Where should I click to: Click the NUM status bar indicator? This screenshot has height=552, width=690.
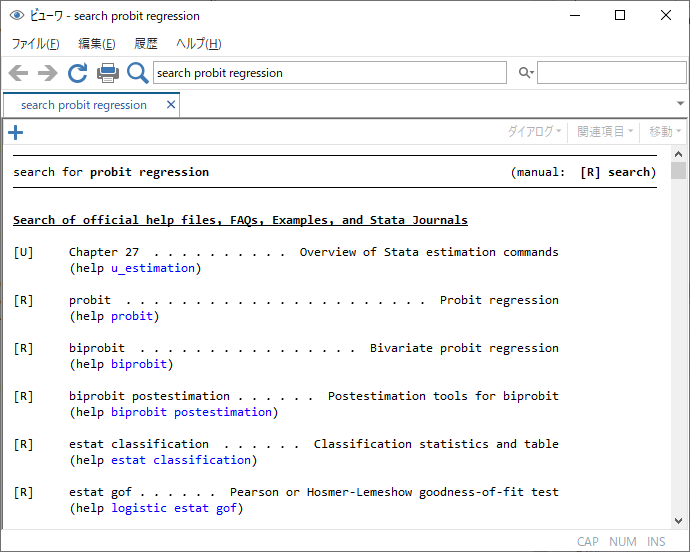pyautogui.click(x=623, y=541)
